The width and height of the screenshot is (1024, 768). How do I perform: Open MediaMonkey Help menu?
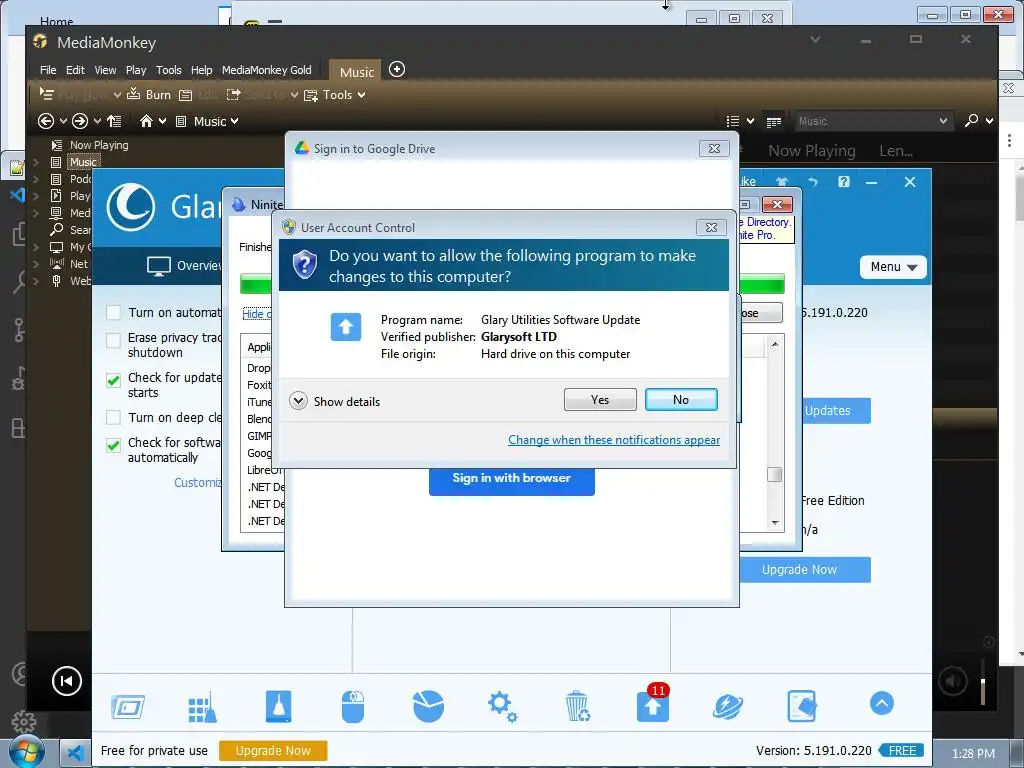point(201,70)
